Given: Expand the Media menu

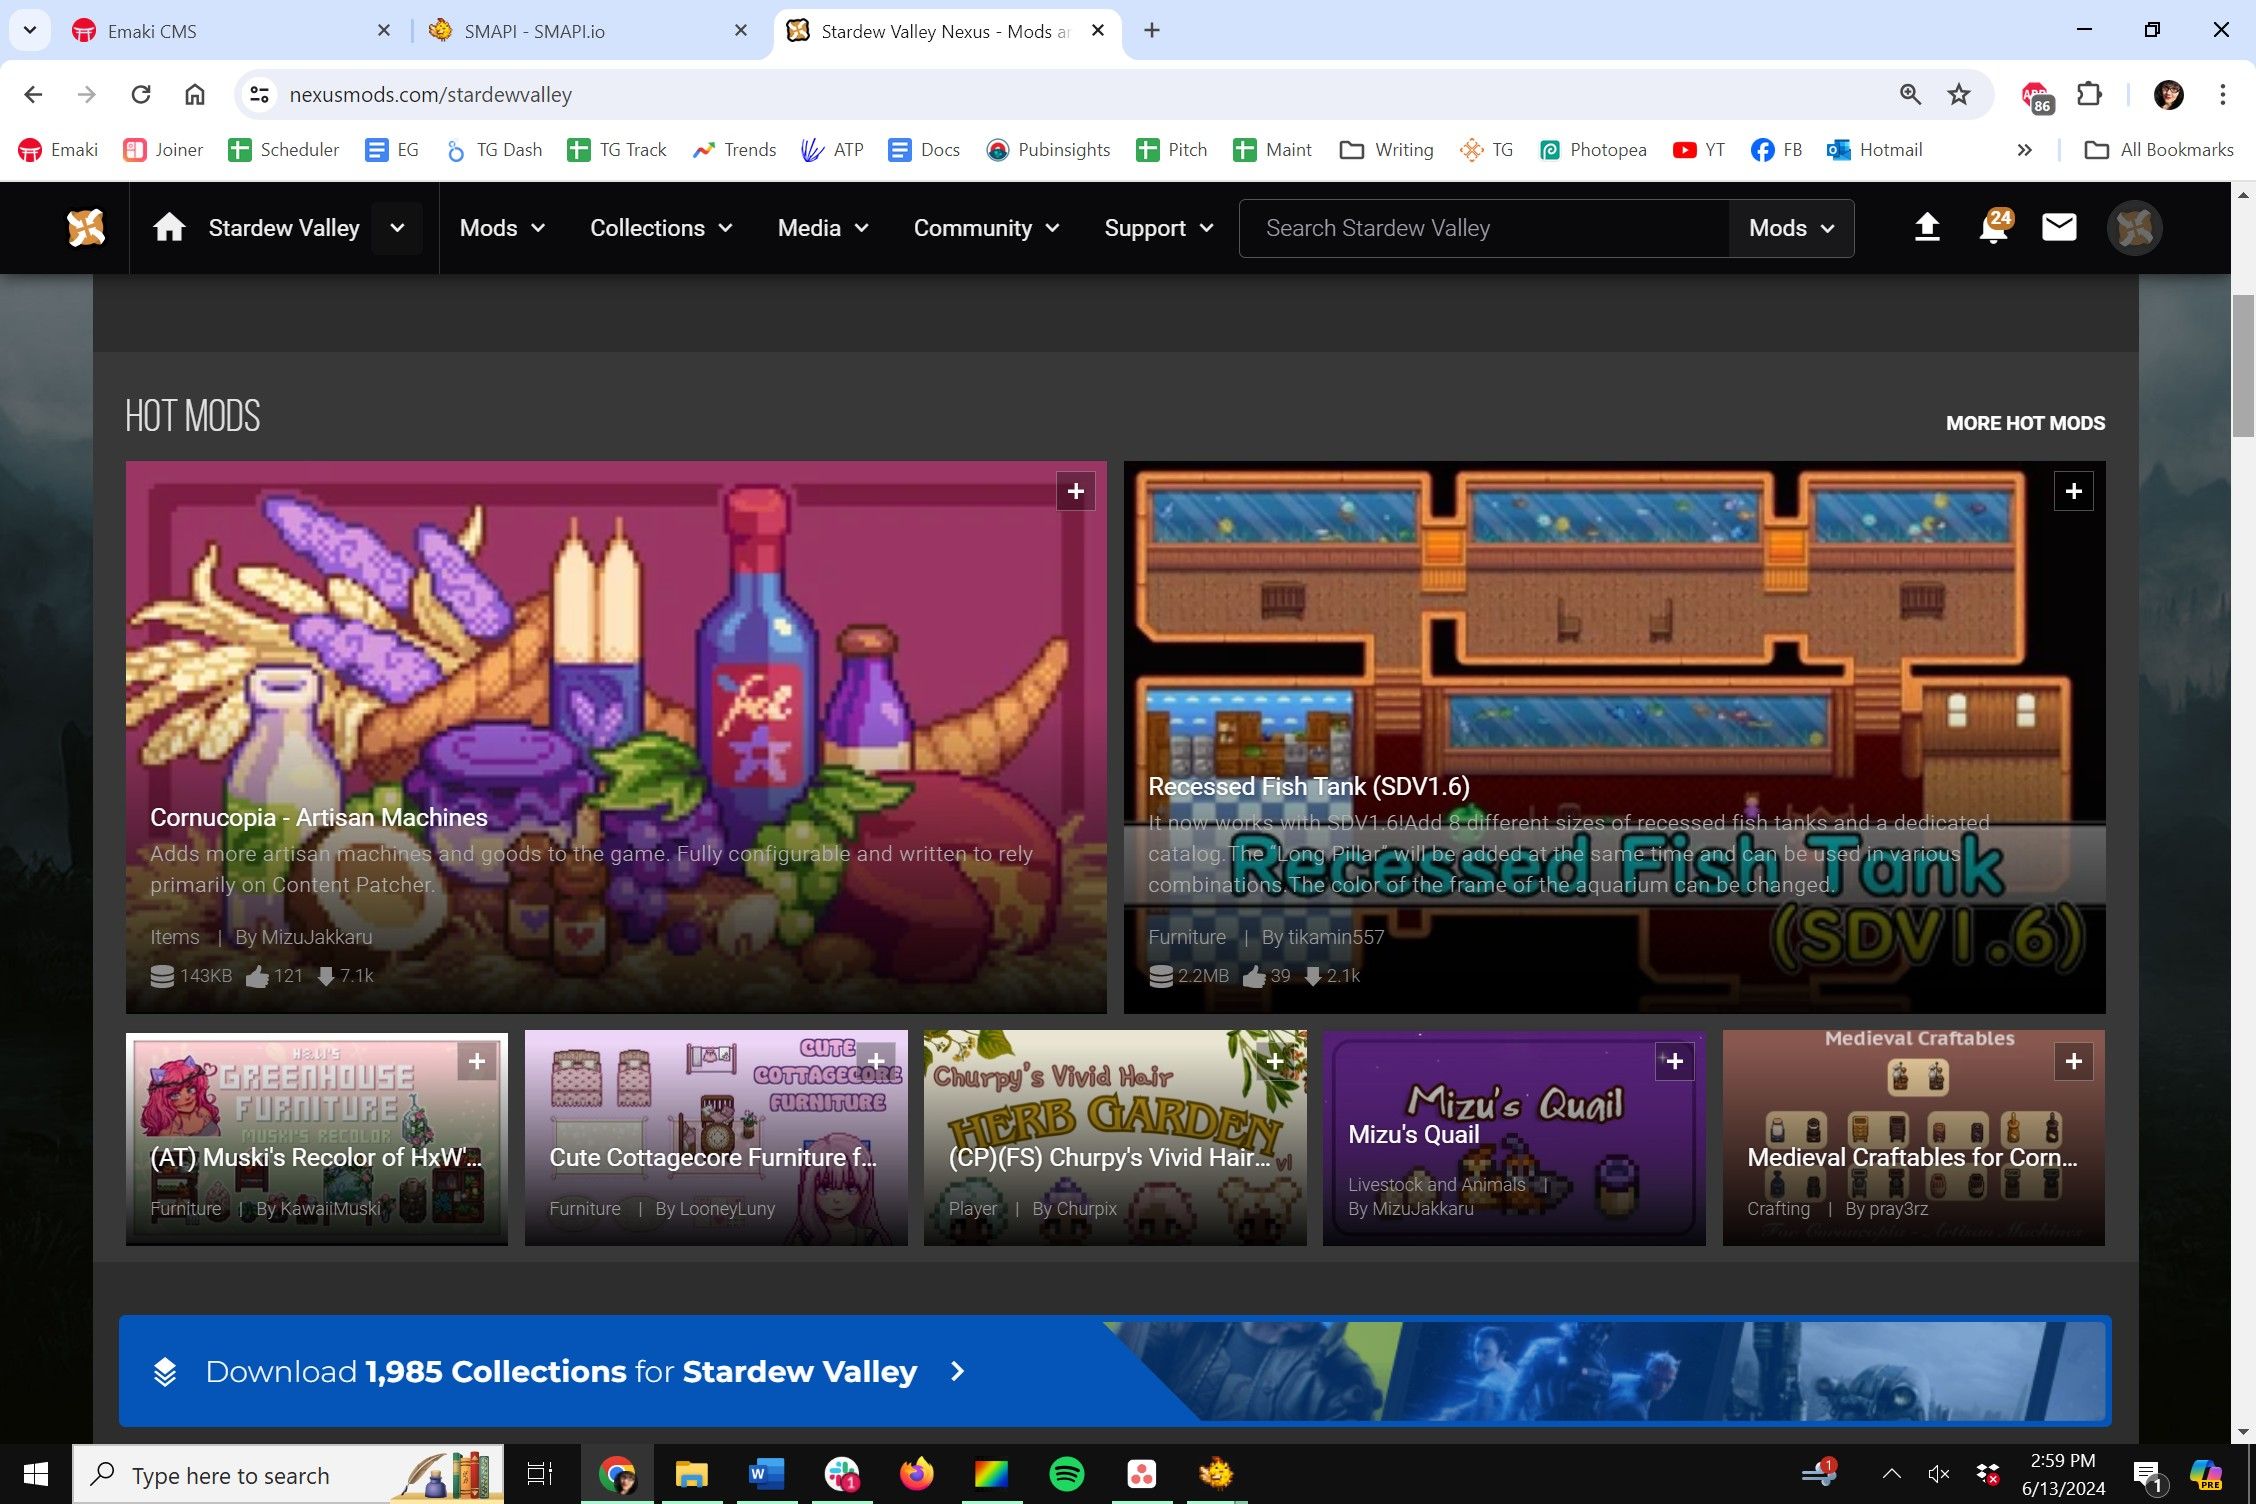Looking at the screenshot, I should point(823,228).
